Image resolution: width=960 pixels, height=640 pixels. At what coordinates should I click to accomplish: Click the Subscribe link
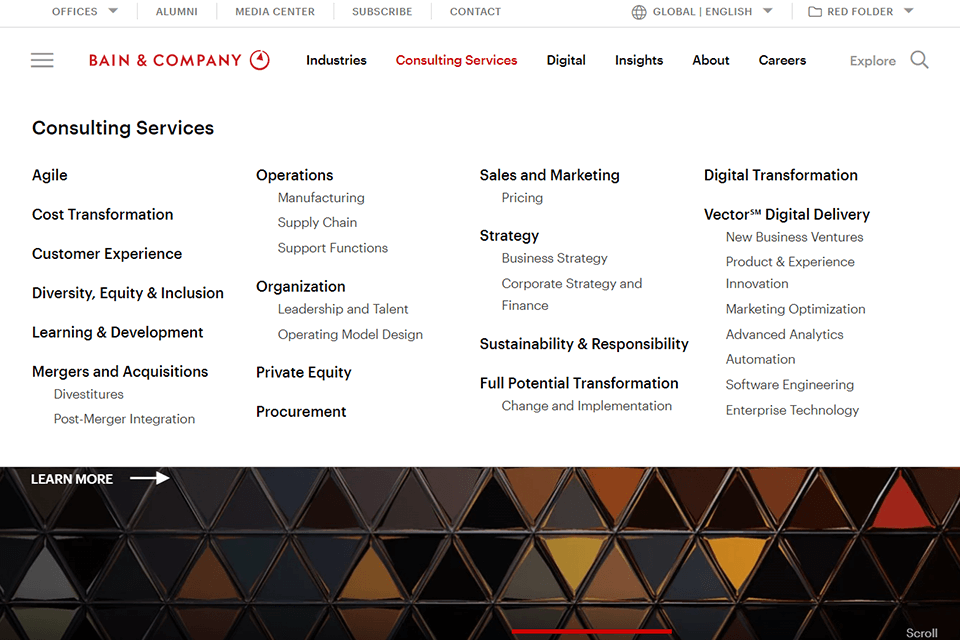tap(382, 12)
